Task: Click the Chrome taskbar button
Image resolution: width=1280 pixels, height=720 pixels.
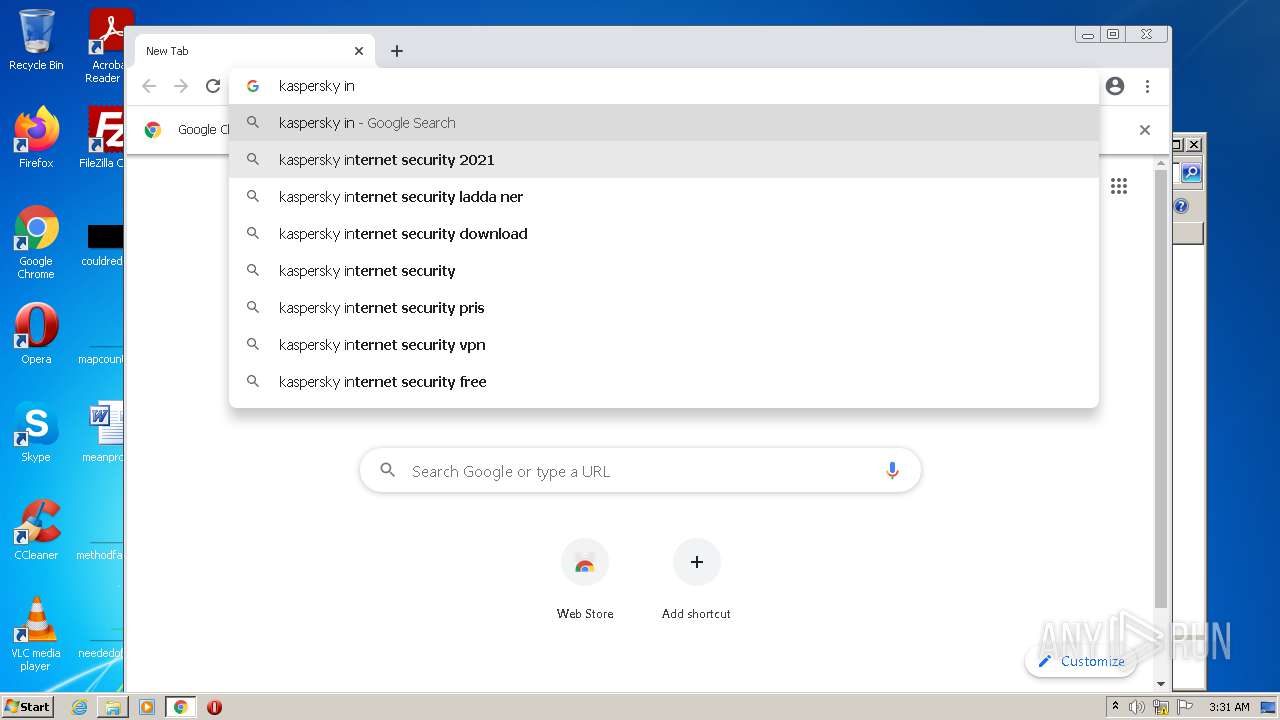Action: coord(181,707)
